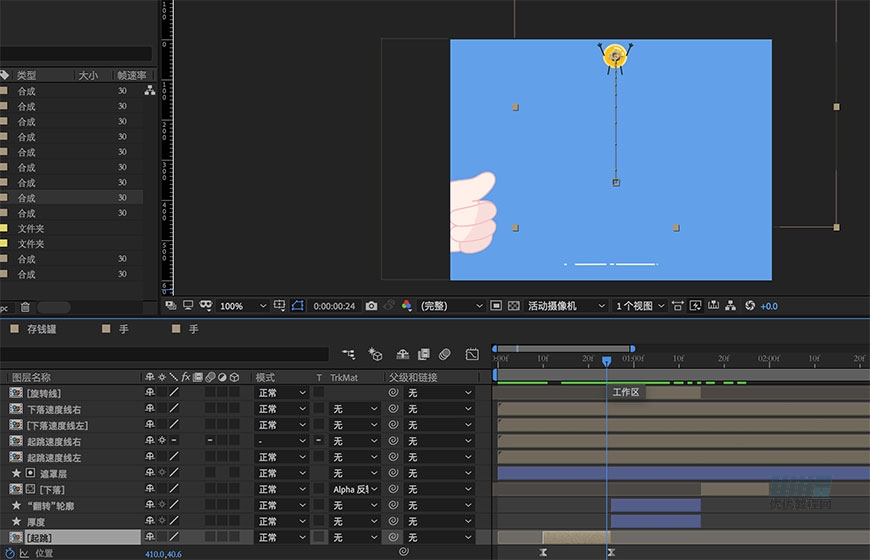Toggle collapse transformations on 起跳速度线右 layer
Screen dimensions: 870x560
coord(161,440)
